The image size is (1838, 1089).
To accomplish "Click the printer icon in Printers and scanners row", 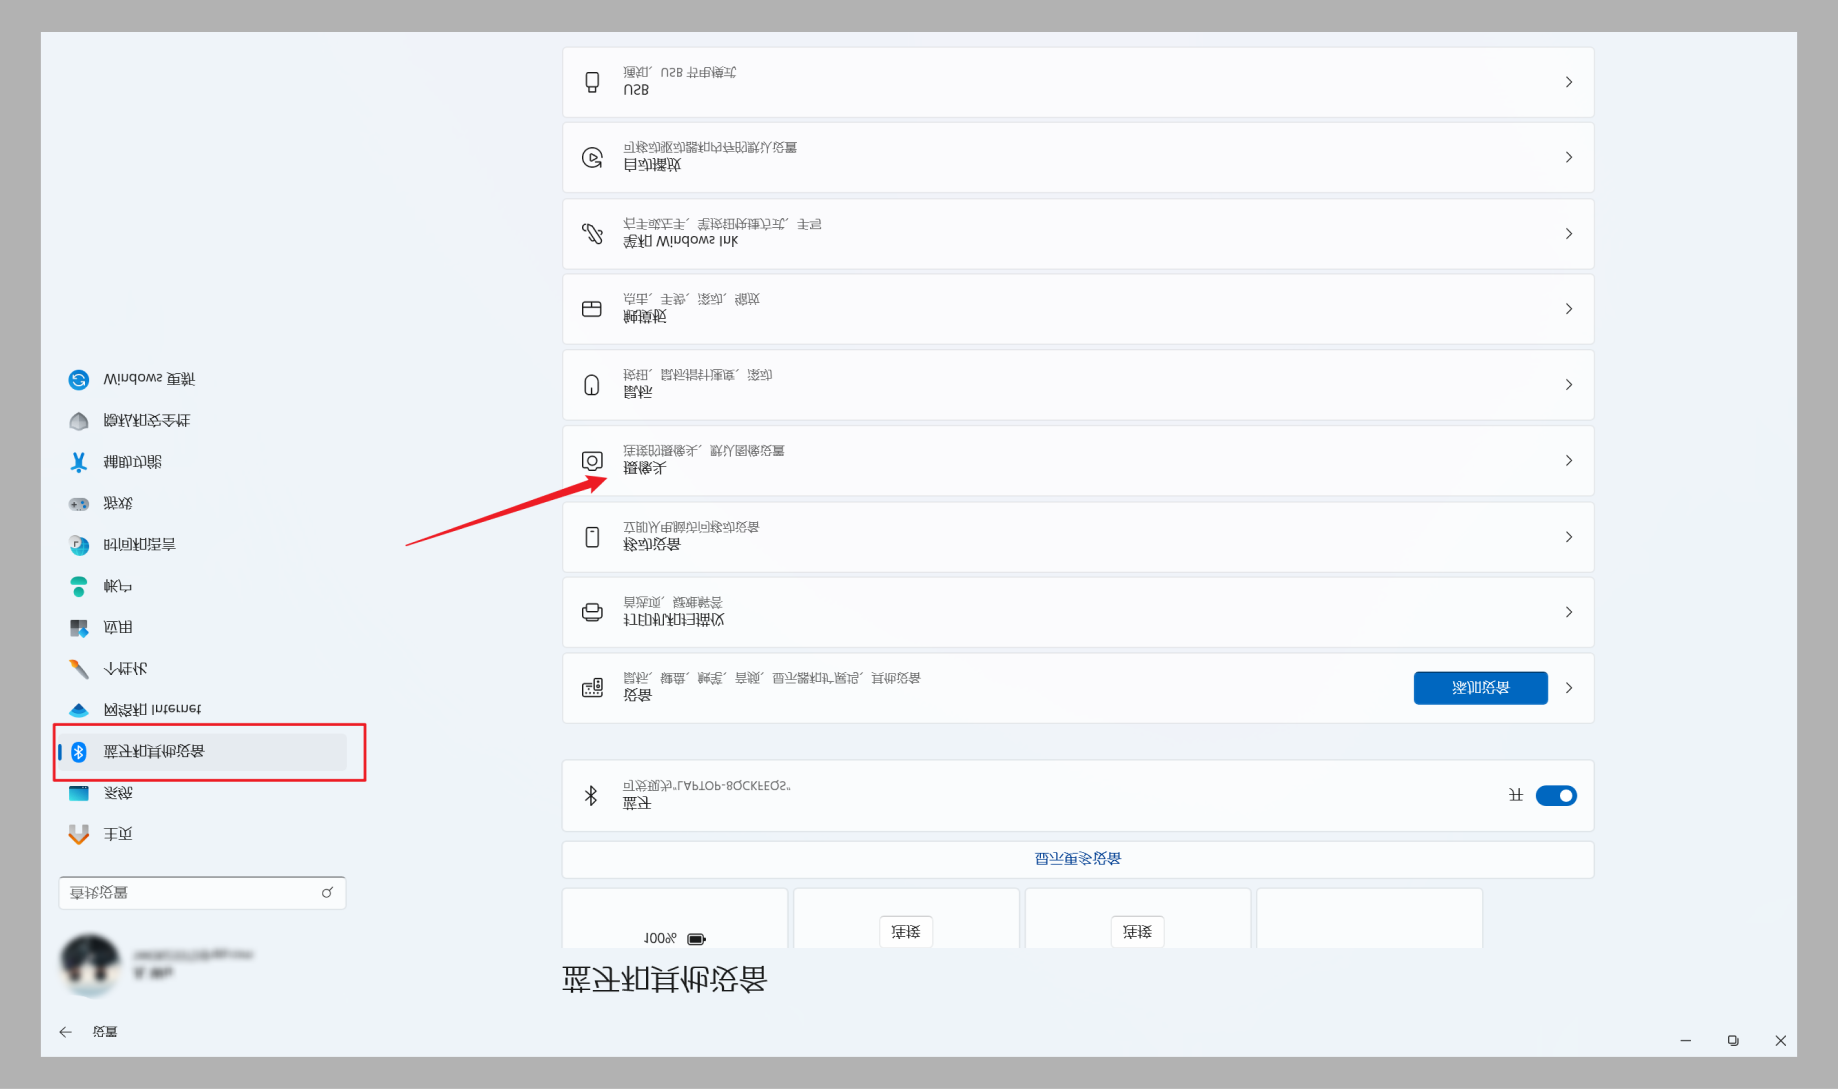I will (592, 612).
